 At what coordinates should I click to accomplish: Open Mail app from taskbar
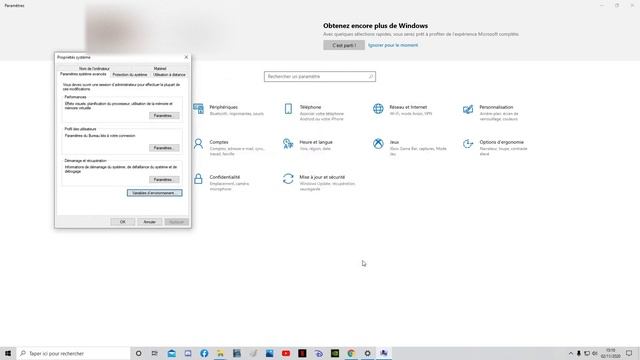coord(171,353)
